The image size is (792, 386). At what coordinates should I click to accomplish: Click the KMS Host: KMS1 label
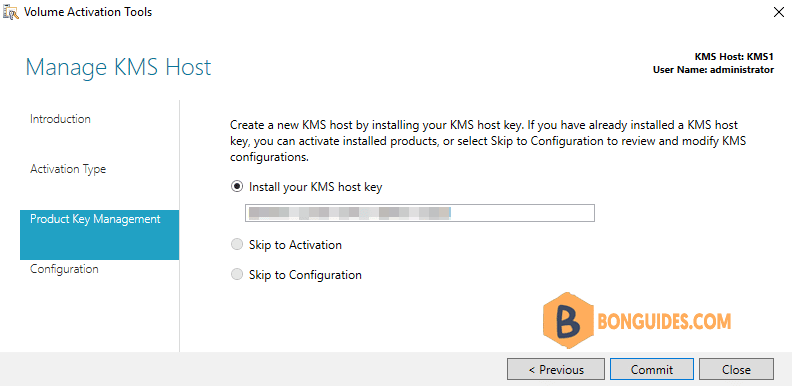coord(734,57)
